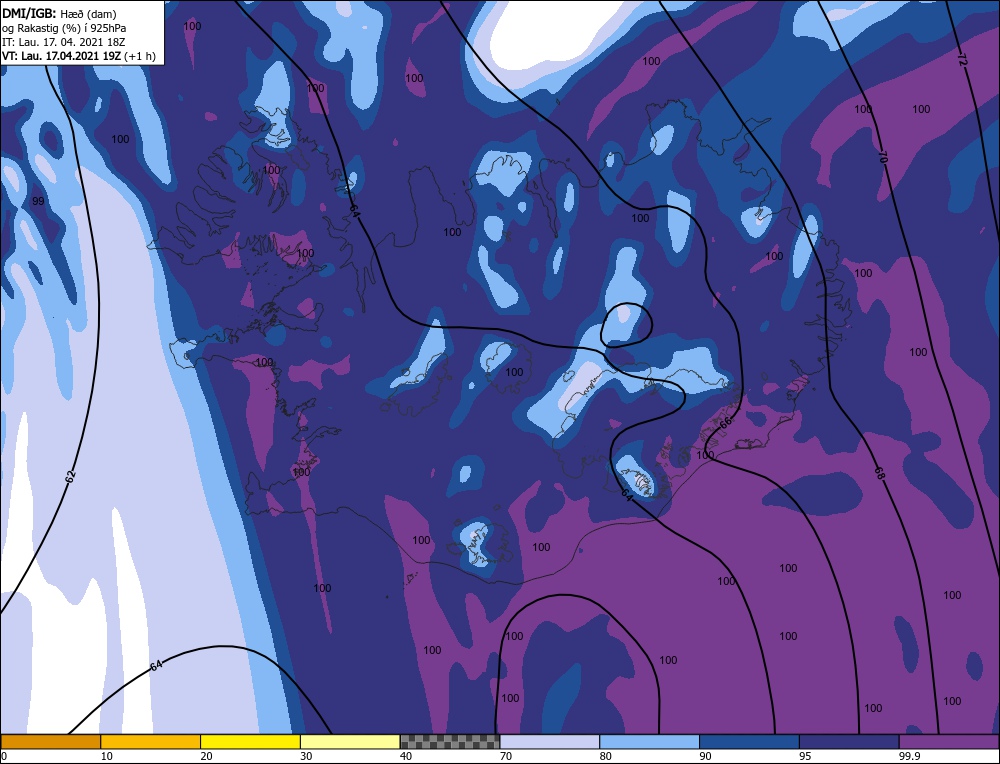Click the '72' contour line label
The width and height of the screenshot is (1000, 764).
coord(962,61)
